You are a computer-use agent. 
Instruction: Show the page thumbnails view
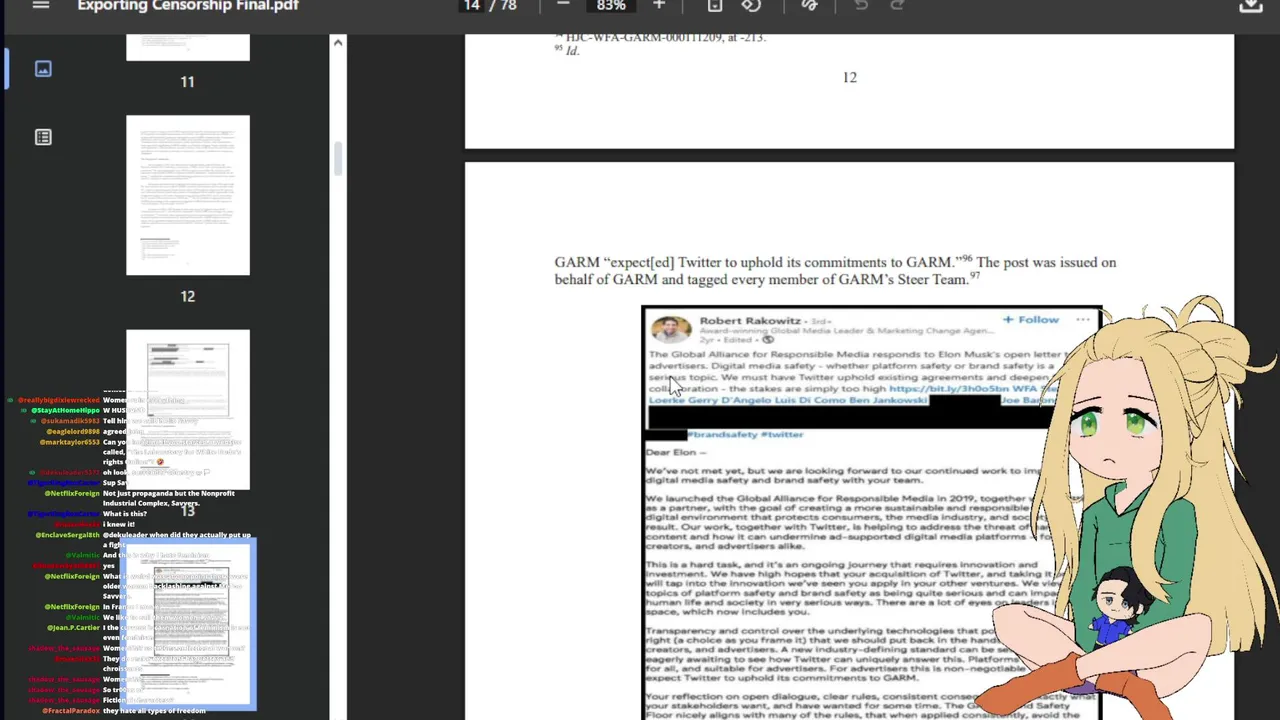tap(43, 69)
